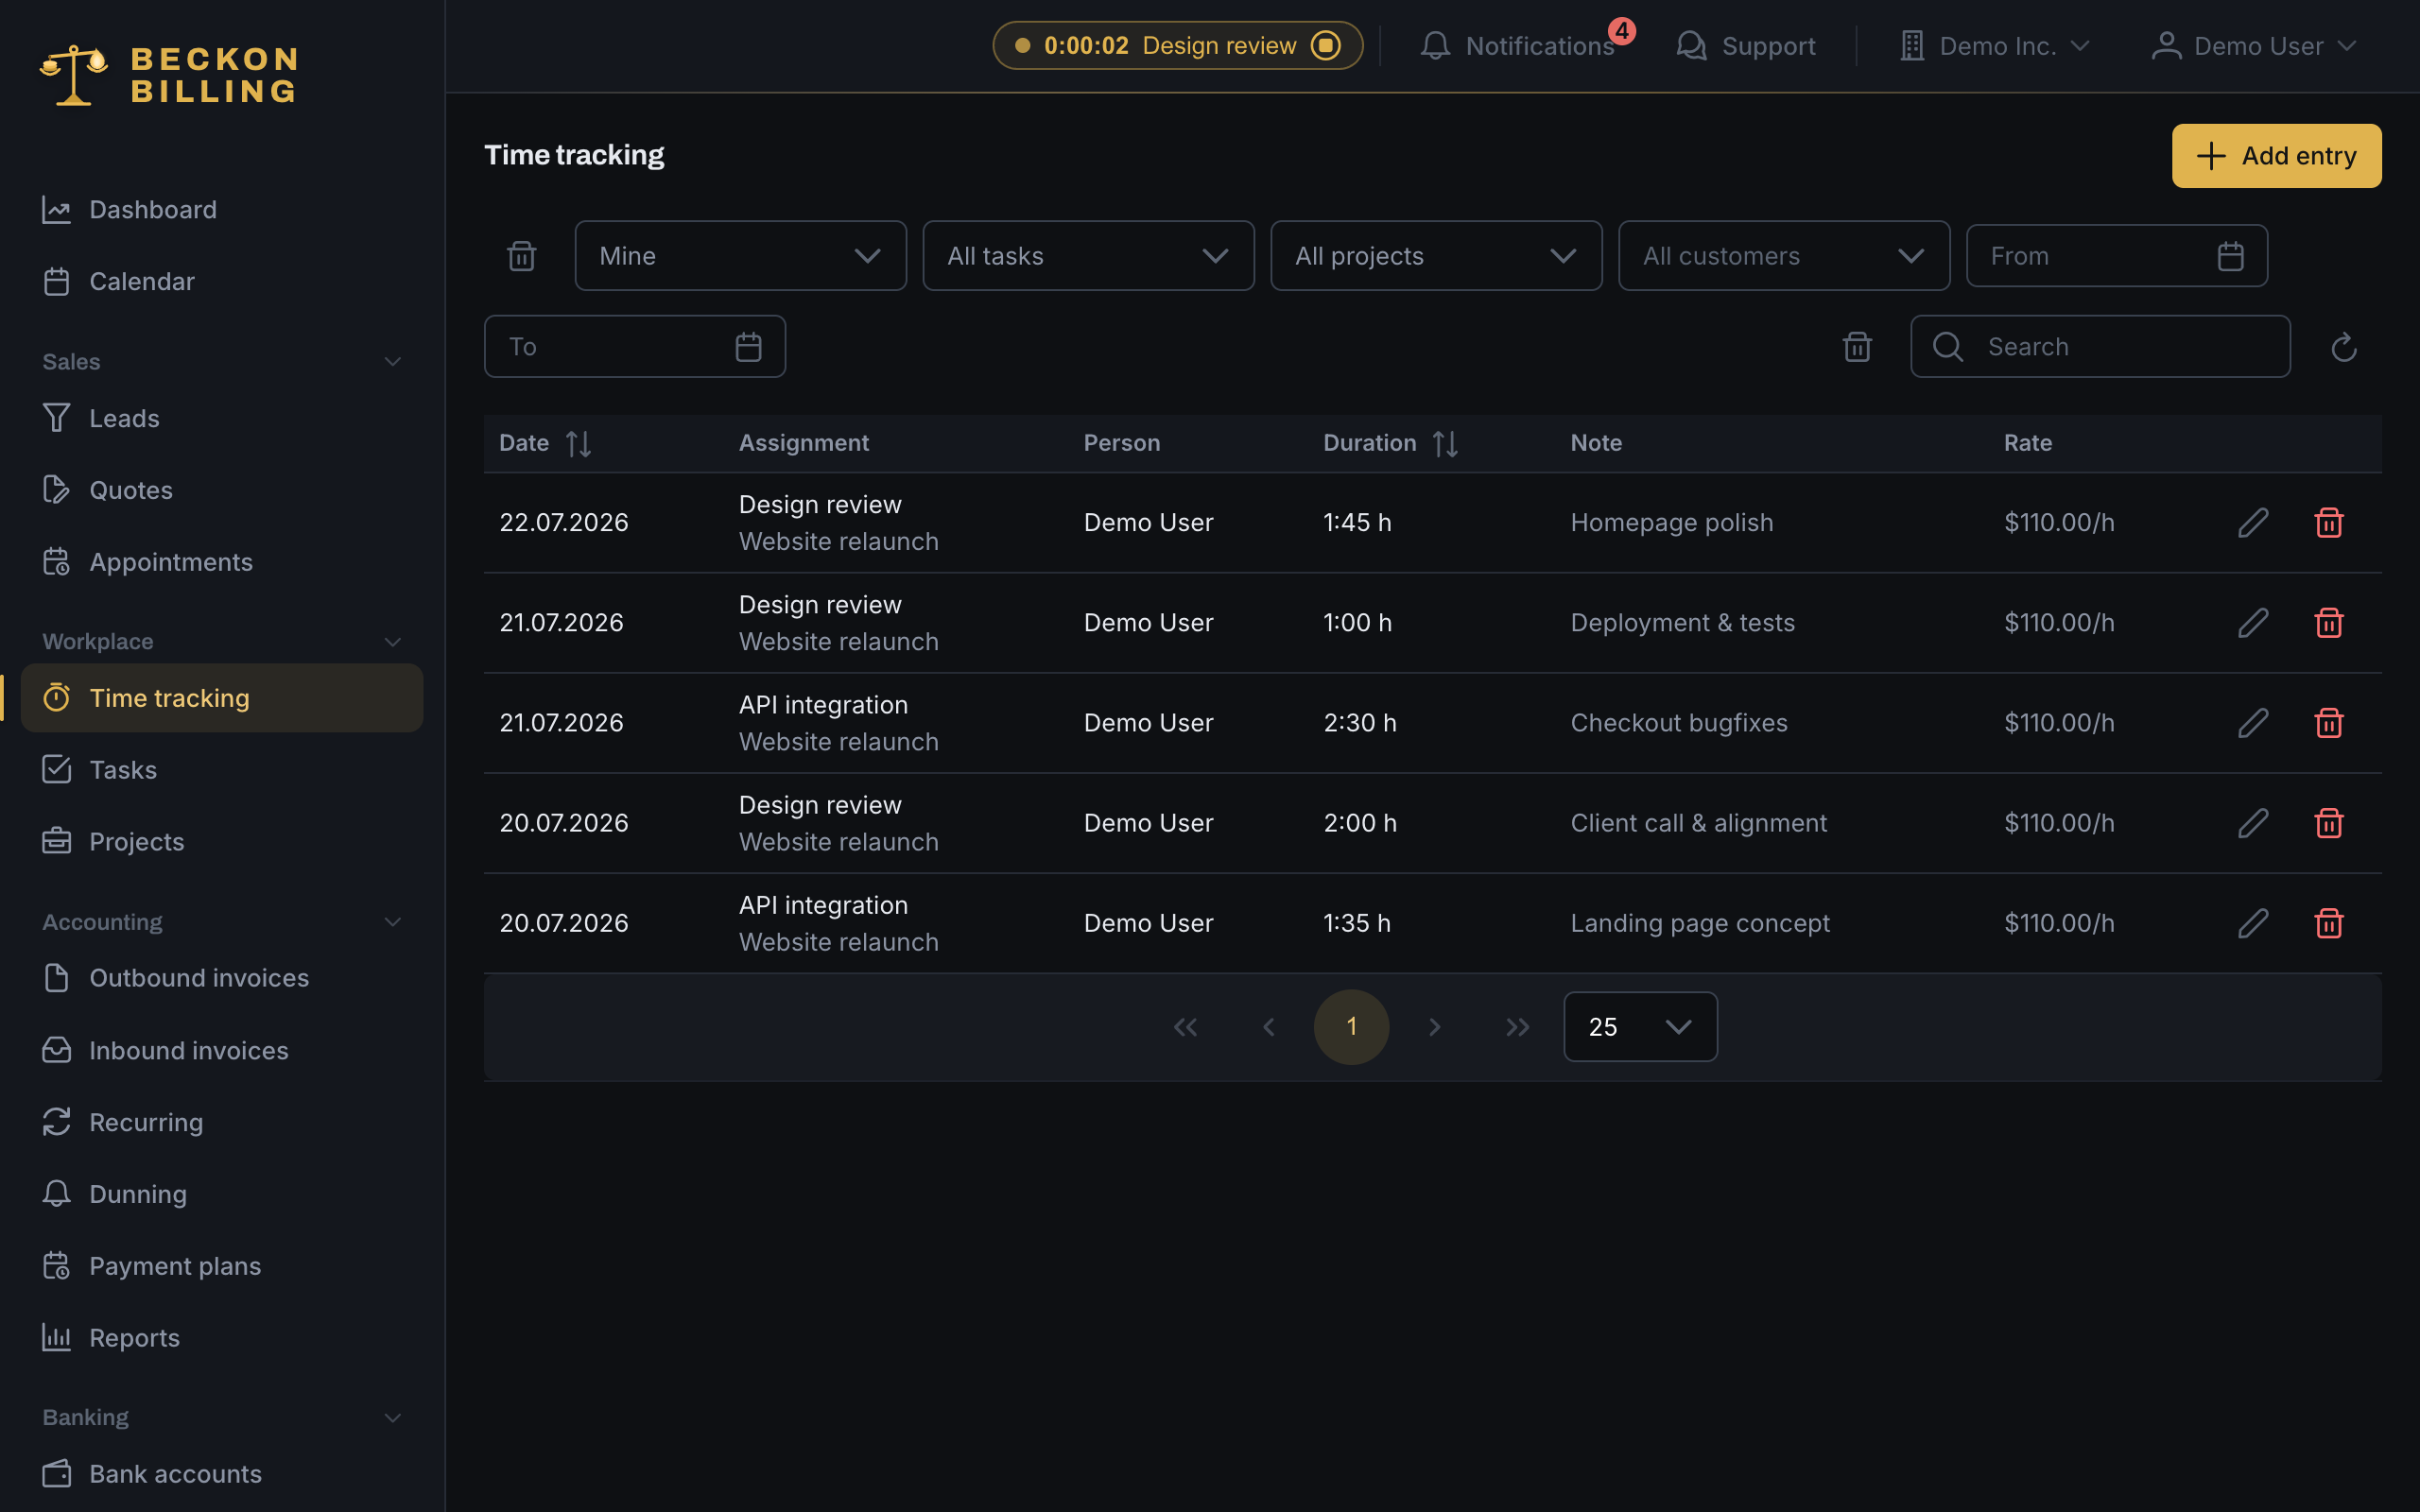Screen dimensions: 2420x1512
Task: Delete the Homepage polish entry
Action: click(2329, 523)
